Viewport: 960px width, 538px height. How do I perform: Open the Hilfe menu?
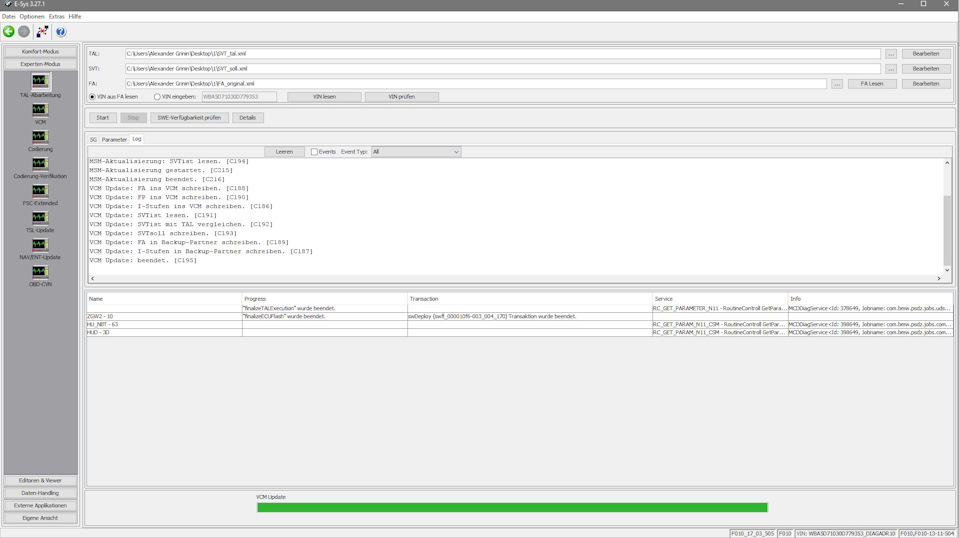coord(75,17)
